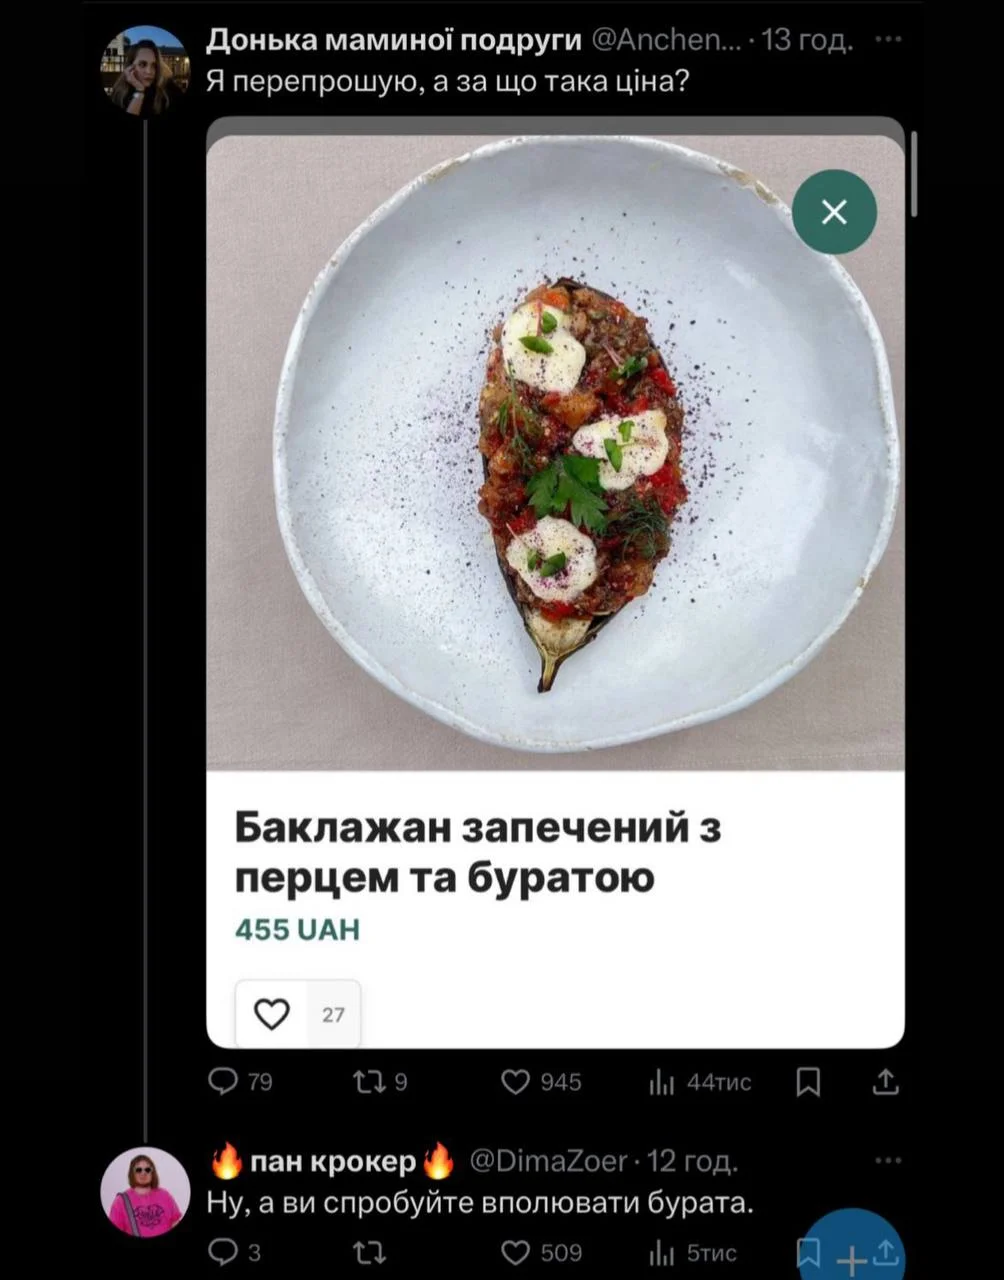Open the @DimaZoer handle link
1004x1280 pixels.
pyautogui.click(x=549, y=1161)
